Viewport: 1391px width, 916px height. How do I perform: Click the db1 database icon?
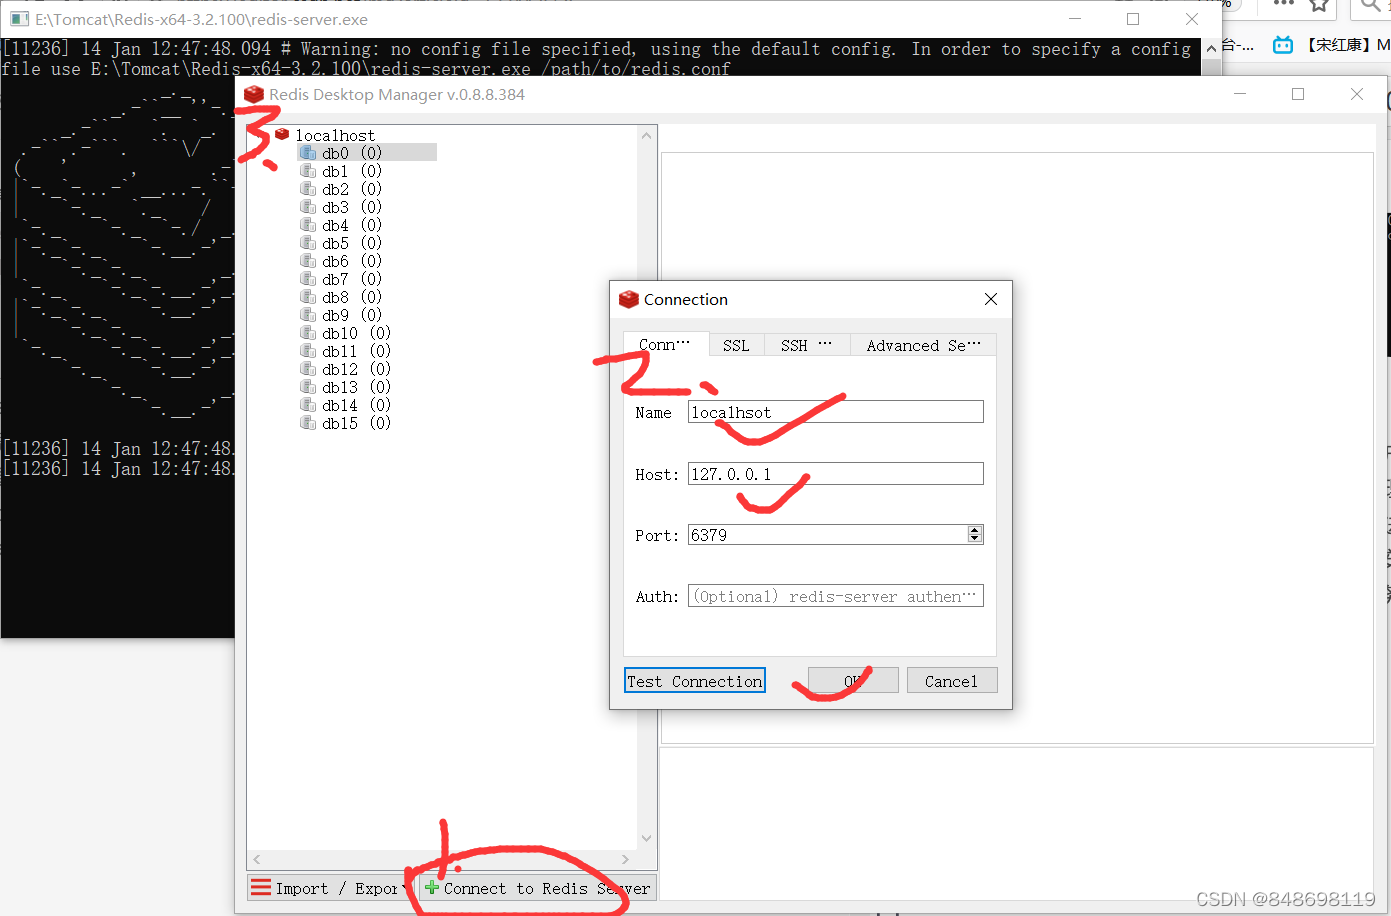308,171
